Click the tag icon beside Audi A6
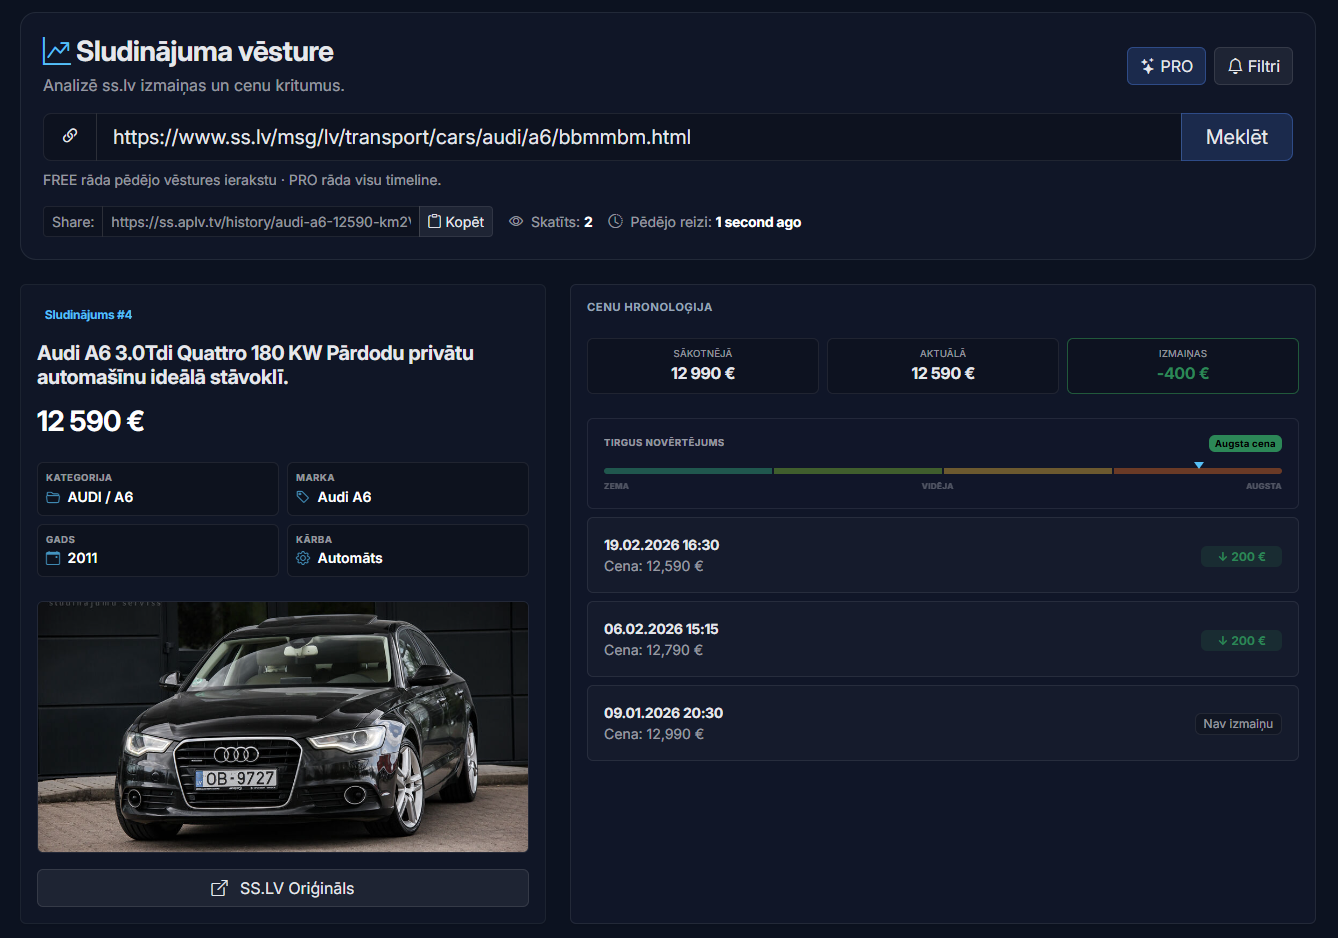 pyautogui.click(x=303, y=497)
